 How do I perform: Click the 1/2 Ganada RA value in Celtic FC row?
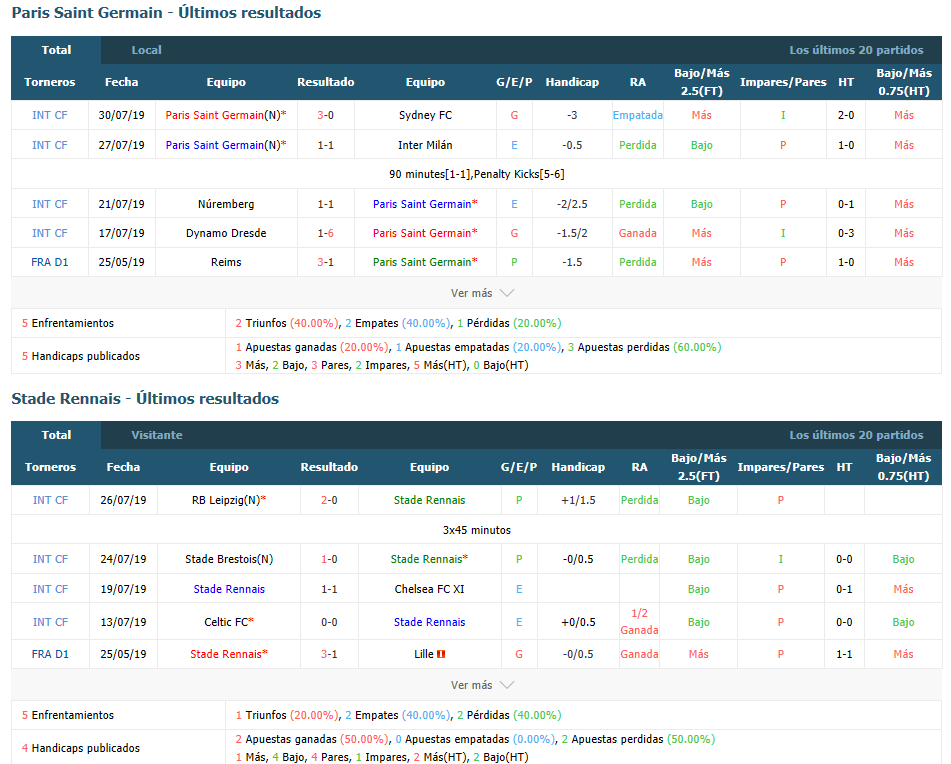[x=639, y=622]
